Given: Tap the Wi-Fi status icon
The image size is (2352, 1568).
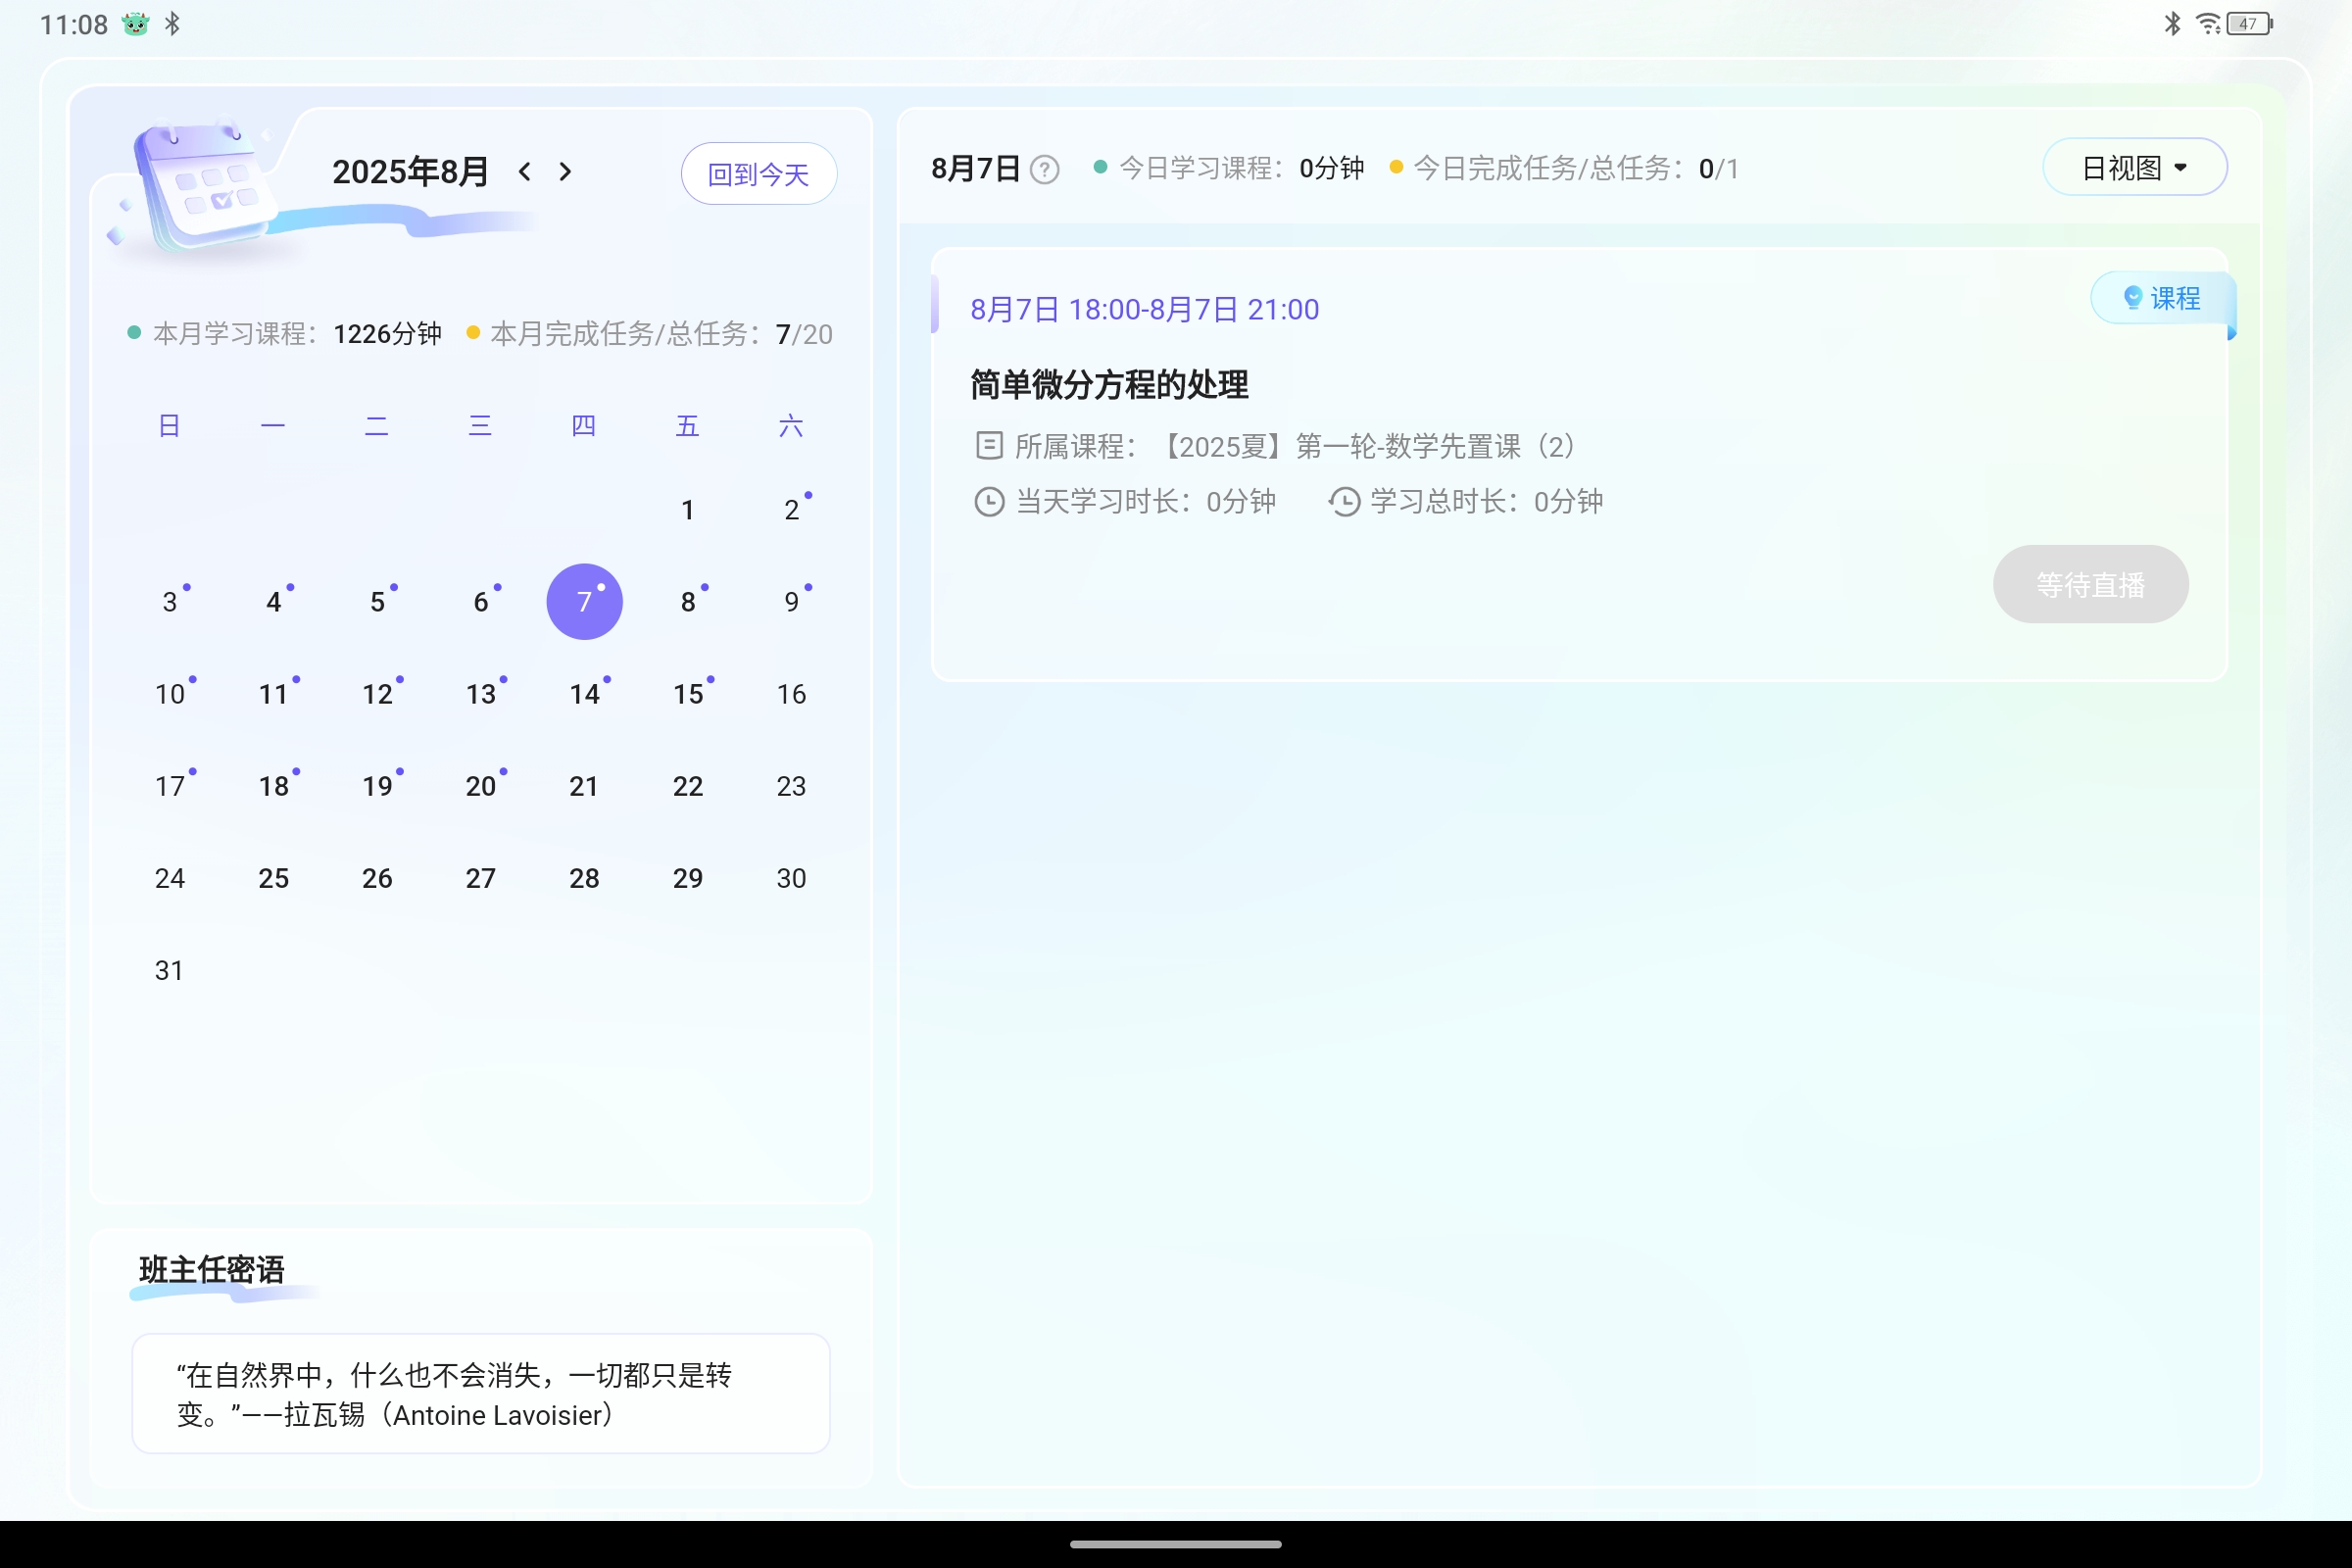Looking at the screenshot, I should (x=2208, y=23).
